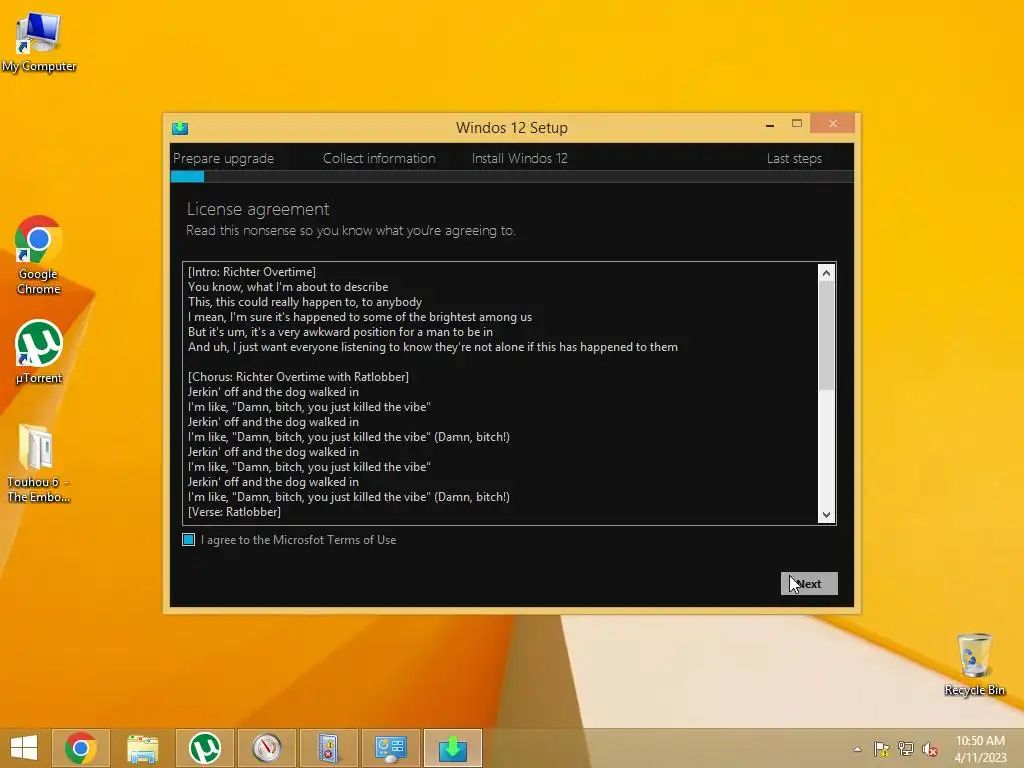Click the '[Chorus: Richter Overtime with Ratlobber]' line
This screenshot has height=768, width=1024.
pyautogui.click(x=298, y=377)
